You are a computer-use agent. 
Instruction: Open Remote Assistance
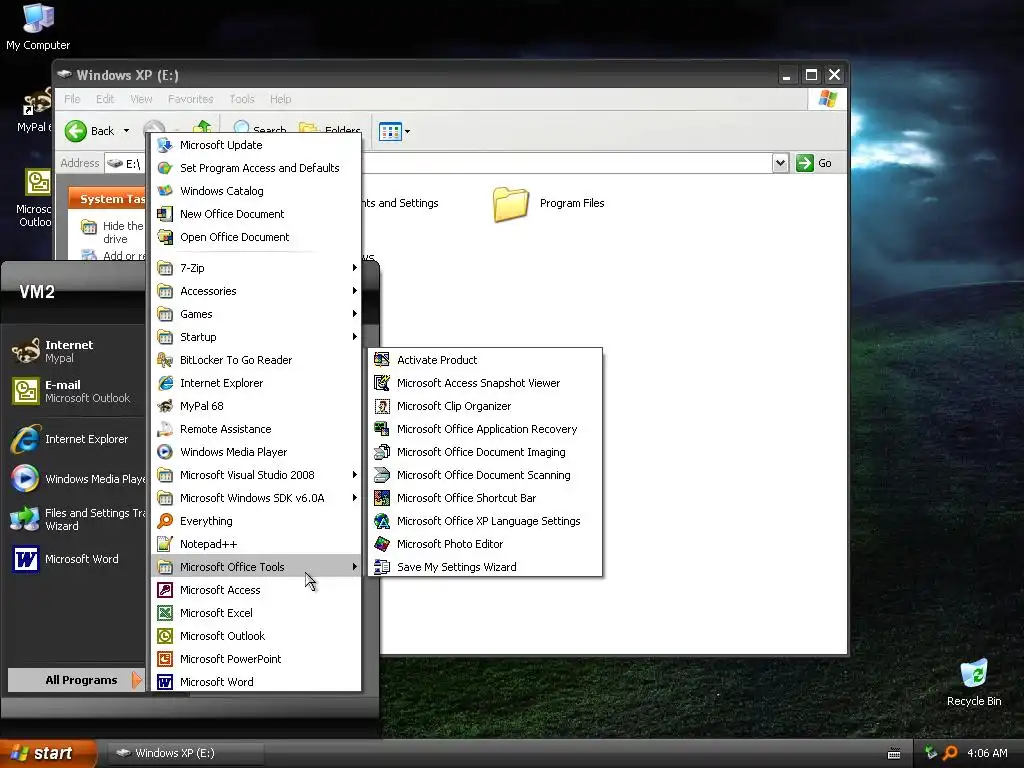coord(257,429)
